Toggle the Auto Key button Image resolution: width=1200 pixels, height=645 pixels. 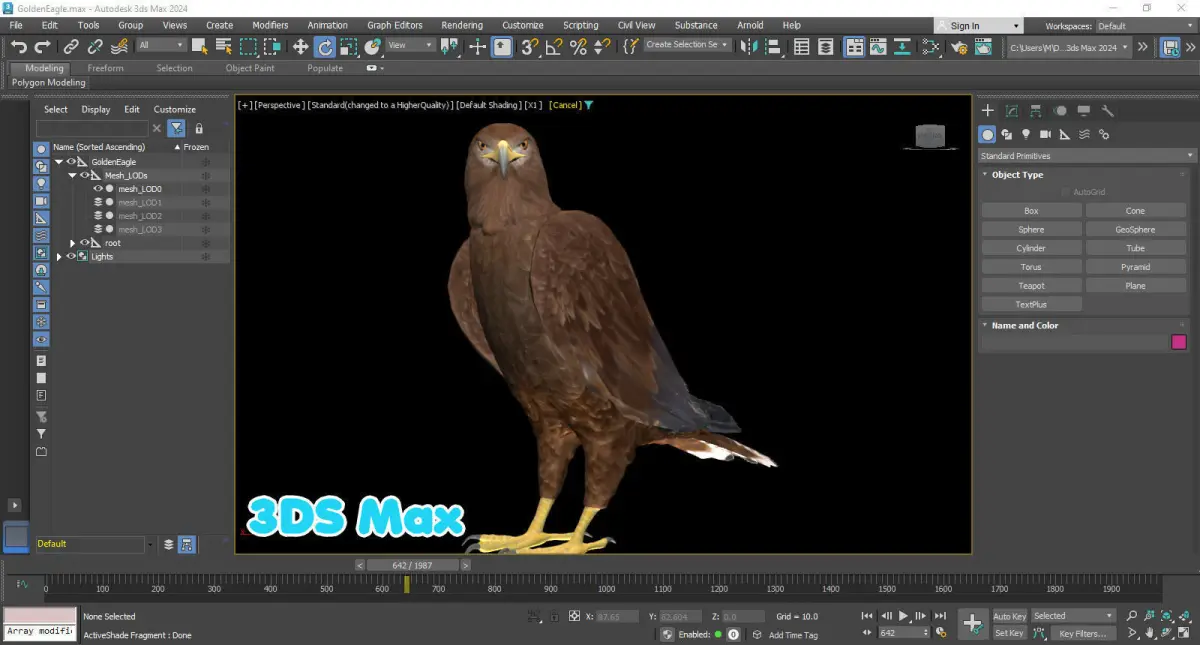1009,616
